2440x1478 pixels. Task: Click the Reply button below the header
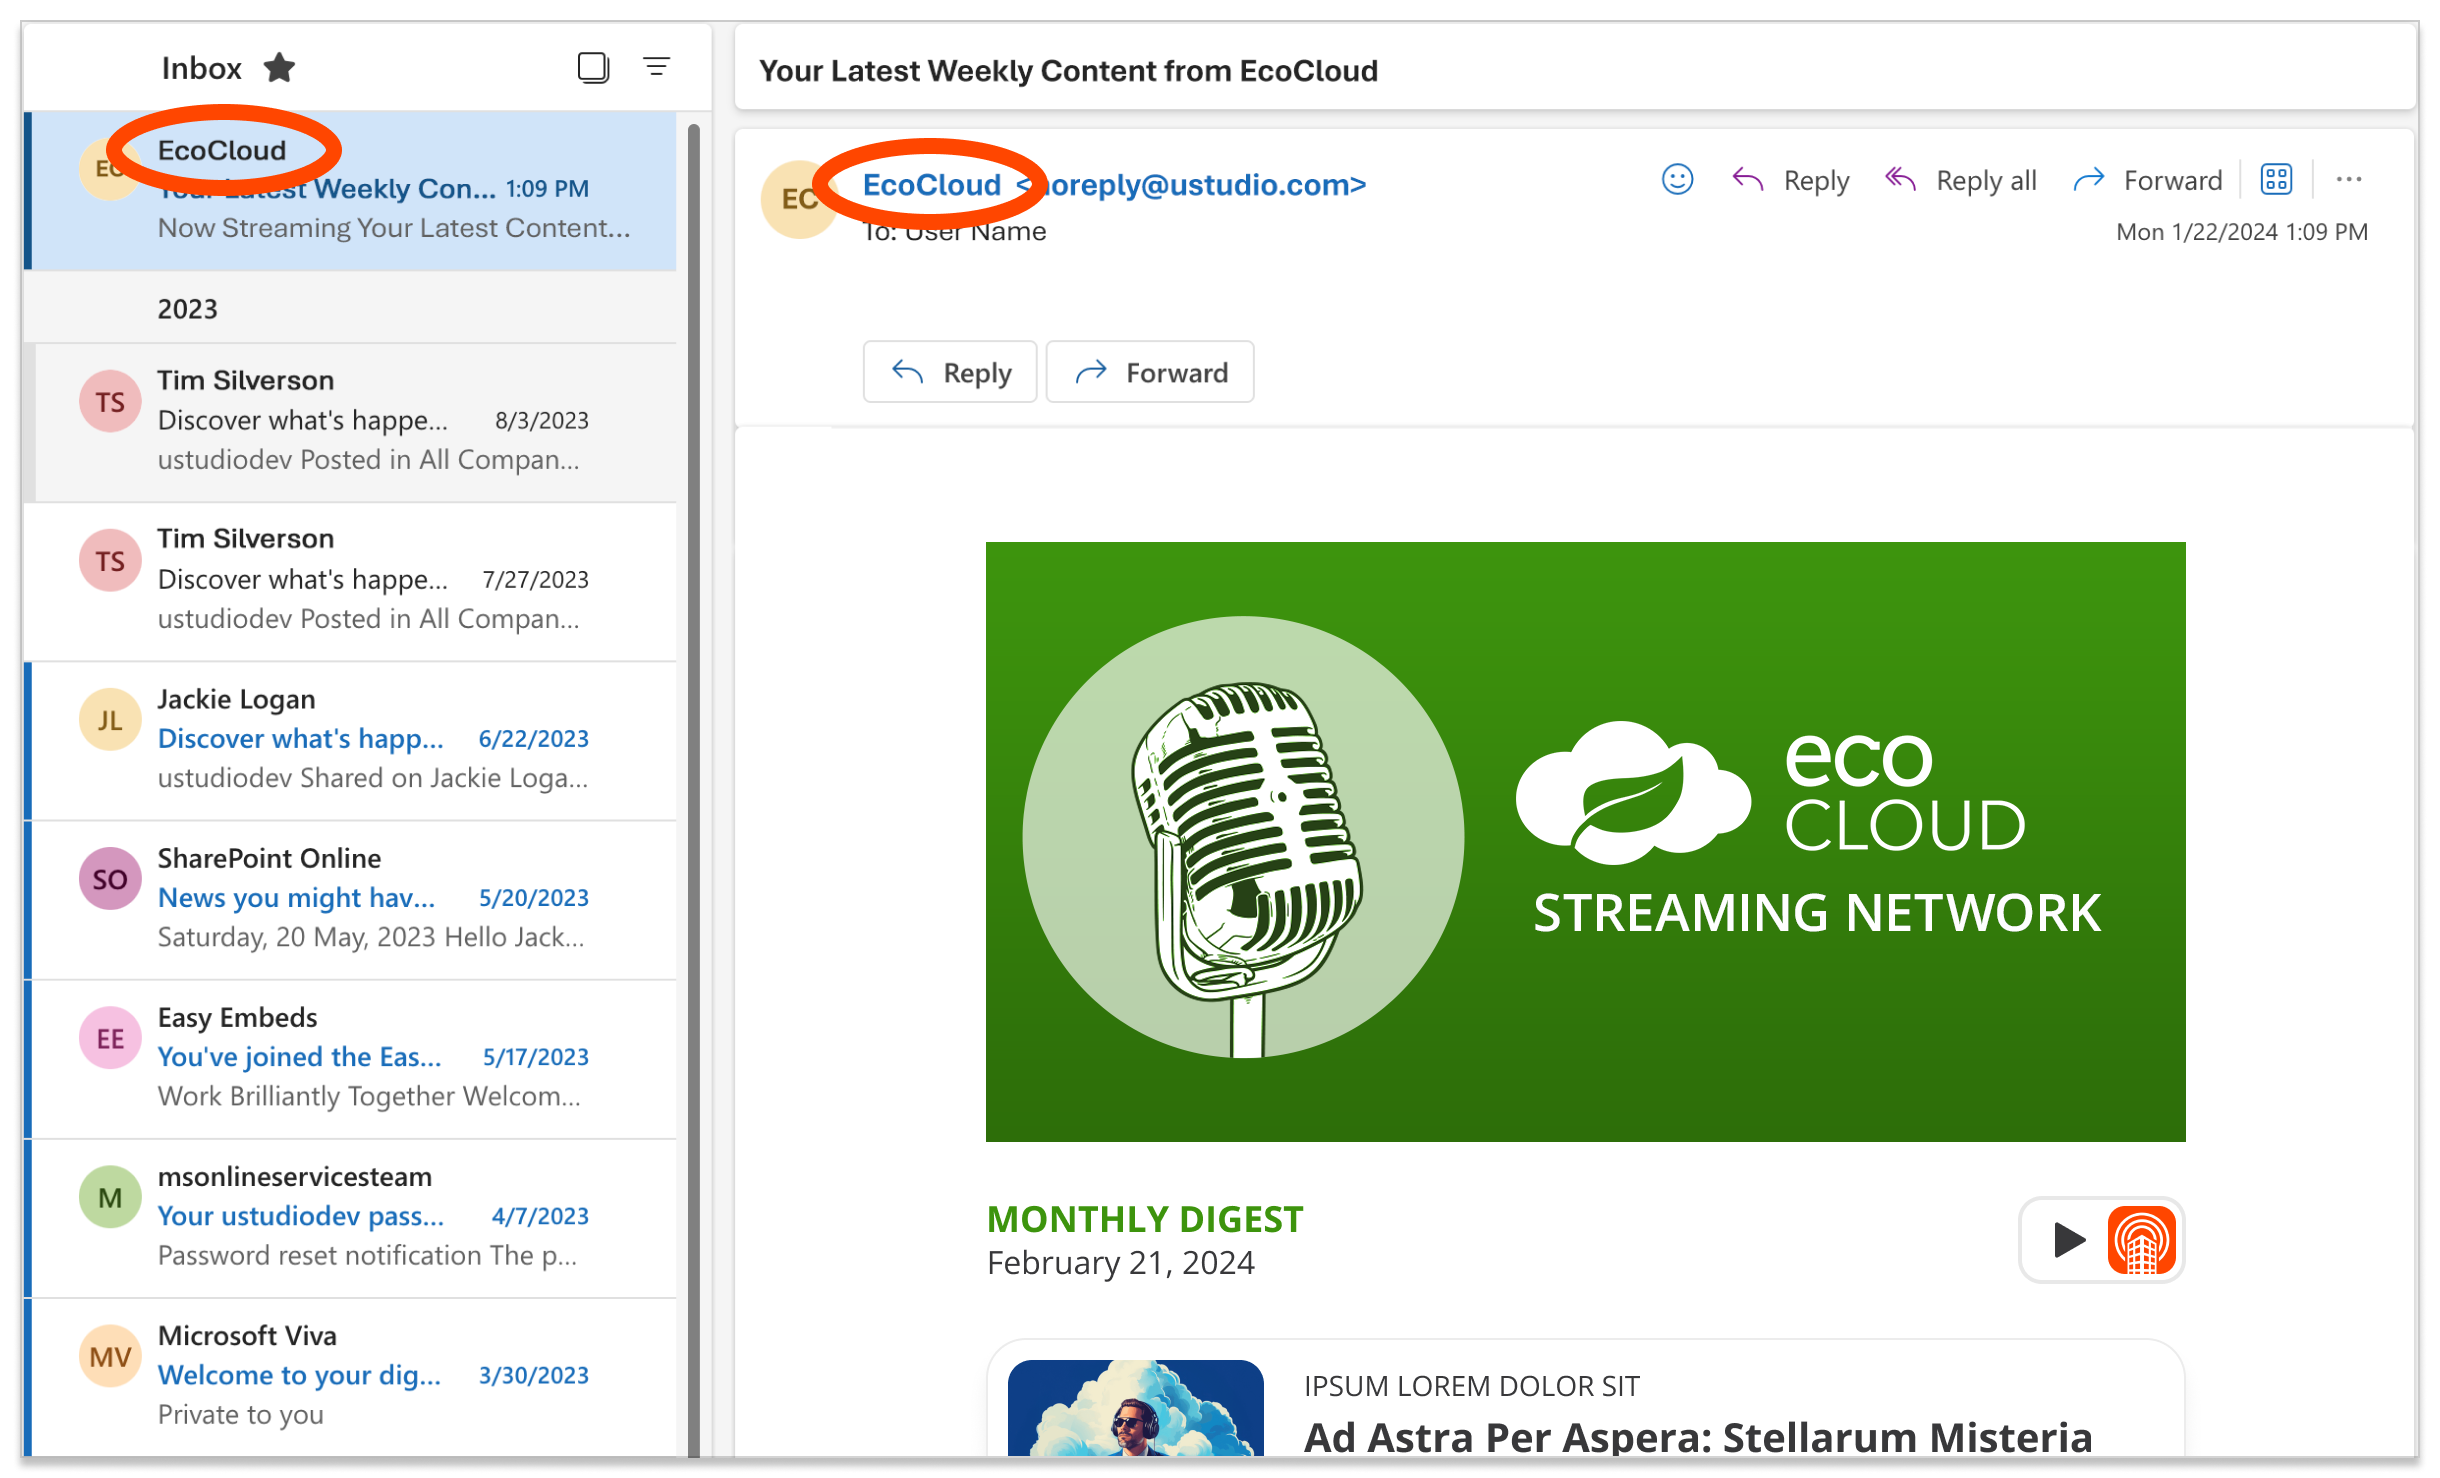click(x=950, y=372)
